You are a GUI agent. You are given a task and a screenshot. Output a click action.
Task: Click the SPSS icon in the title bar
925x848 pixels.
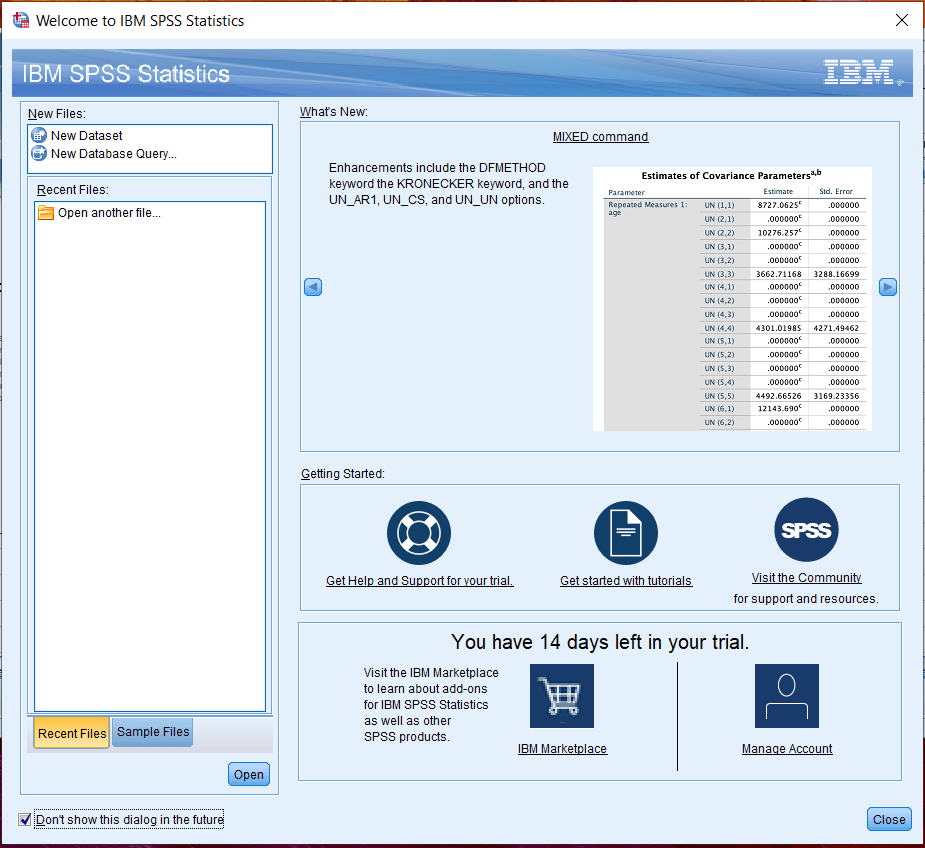click(20, 19)
